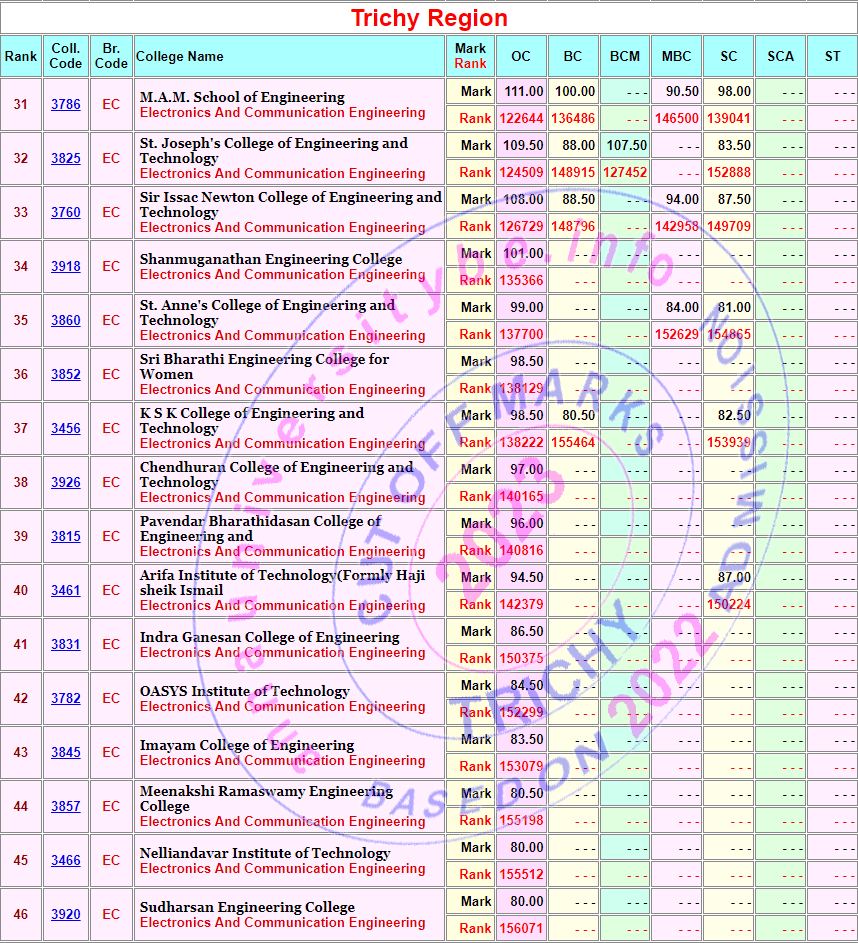Click M.A.M. School of Engineering name
Viewport: 858px width, 943px height.
242,97
